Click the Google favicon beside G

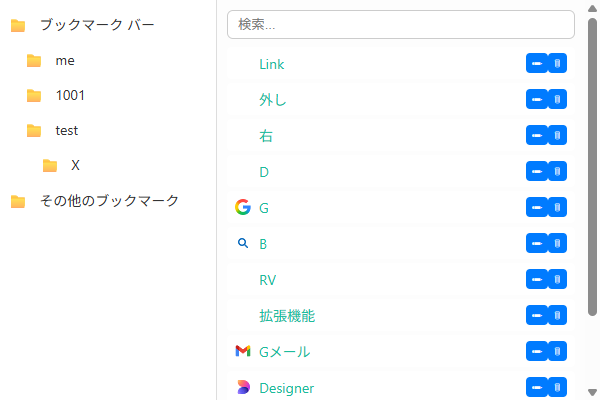point(242,208)
